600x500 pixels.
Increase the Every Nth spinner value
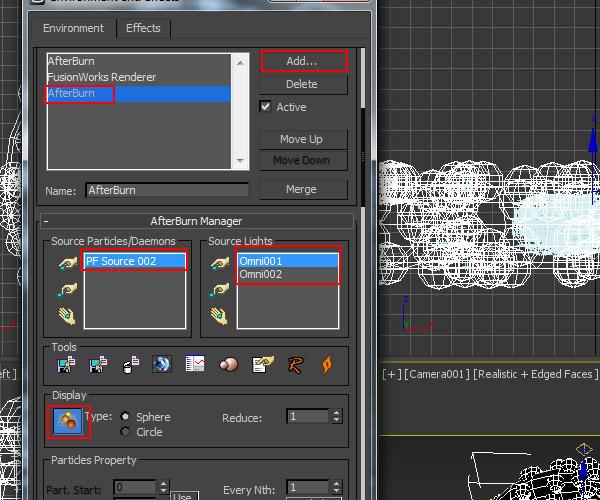[337, 483]
